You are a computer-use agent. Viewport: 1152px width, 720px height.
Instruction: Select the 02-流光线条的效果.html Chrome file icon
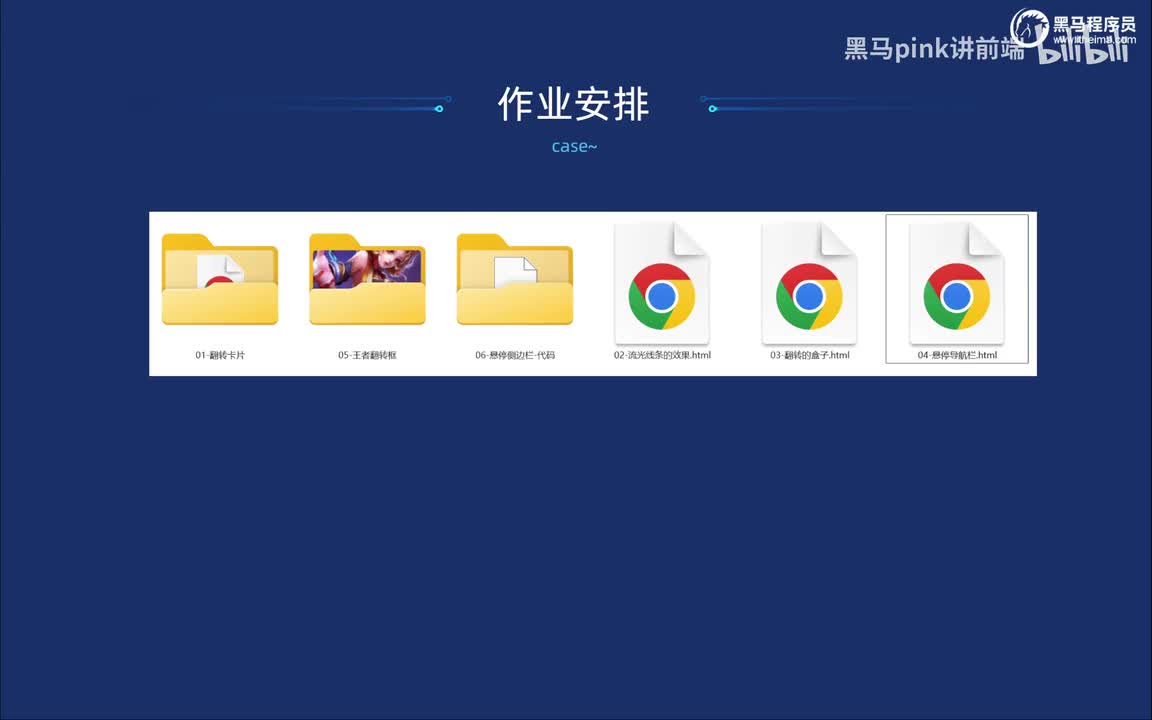662,284
